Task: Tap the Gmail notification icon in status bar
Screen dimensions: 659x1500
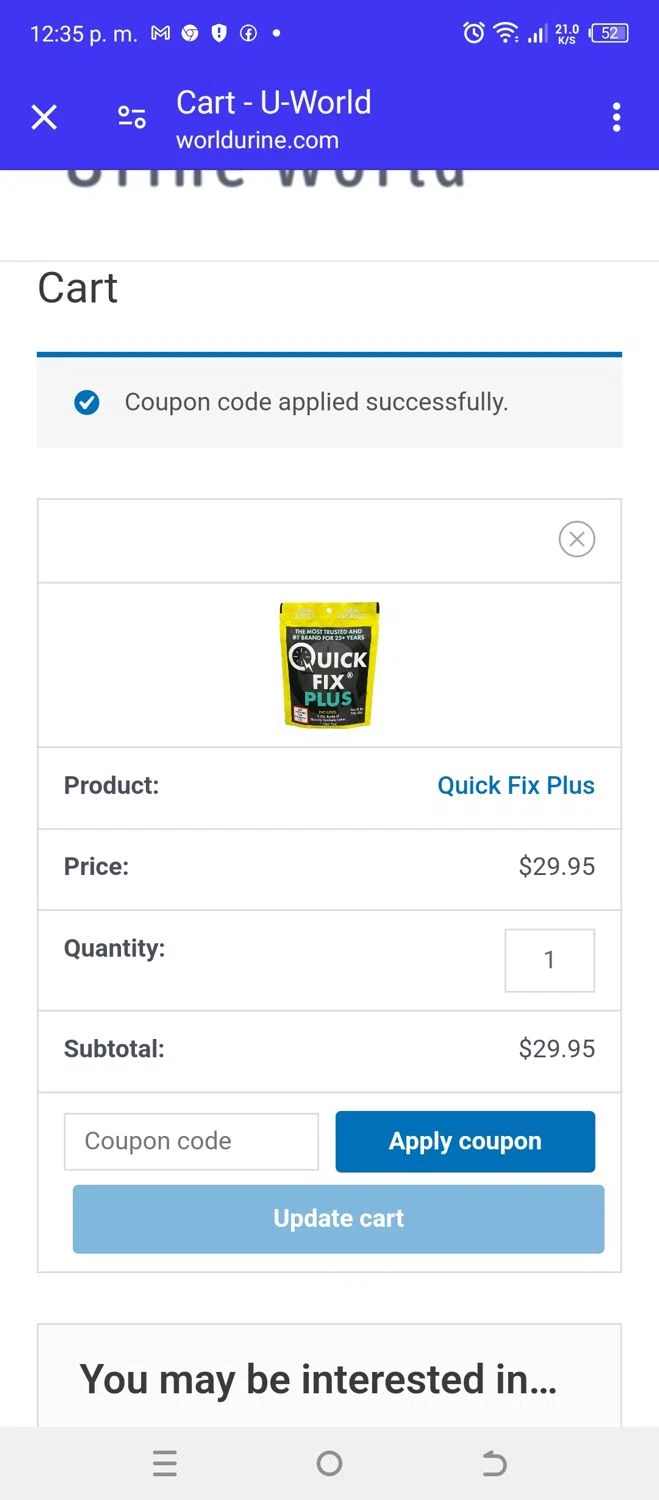Action: pos(160,34)
